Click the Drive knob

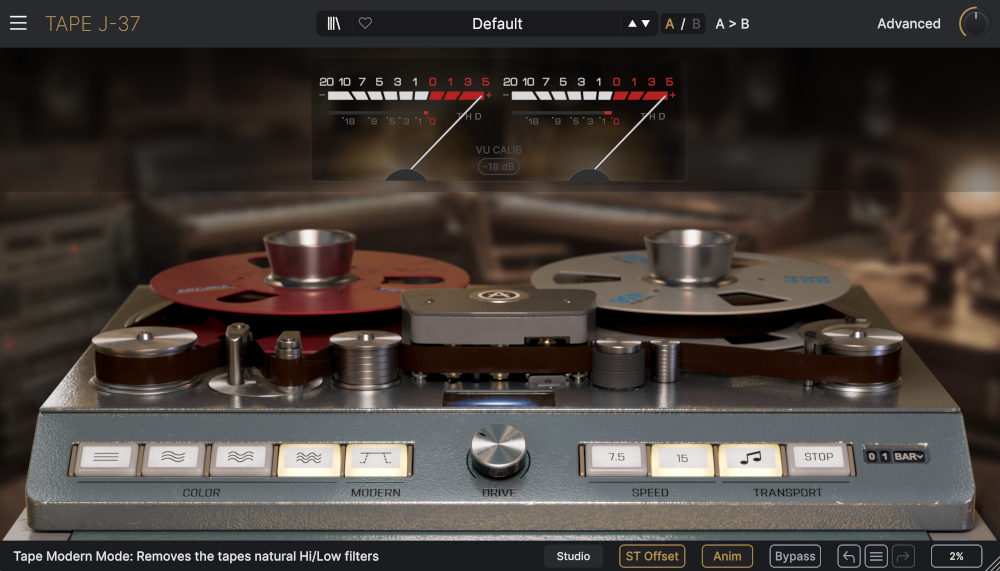click(x=499, y=450)
